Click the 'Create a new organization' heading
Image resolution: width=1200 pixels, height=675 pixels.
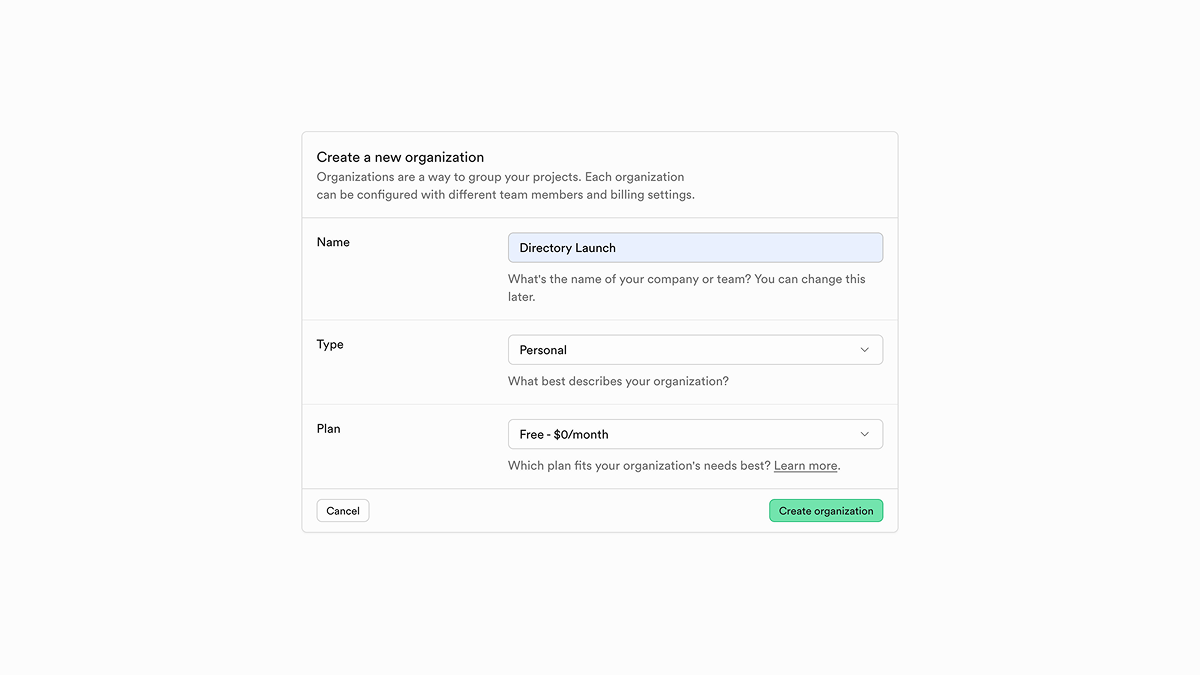point(400,157)
